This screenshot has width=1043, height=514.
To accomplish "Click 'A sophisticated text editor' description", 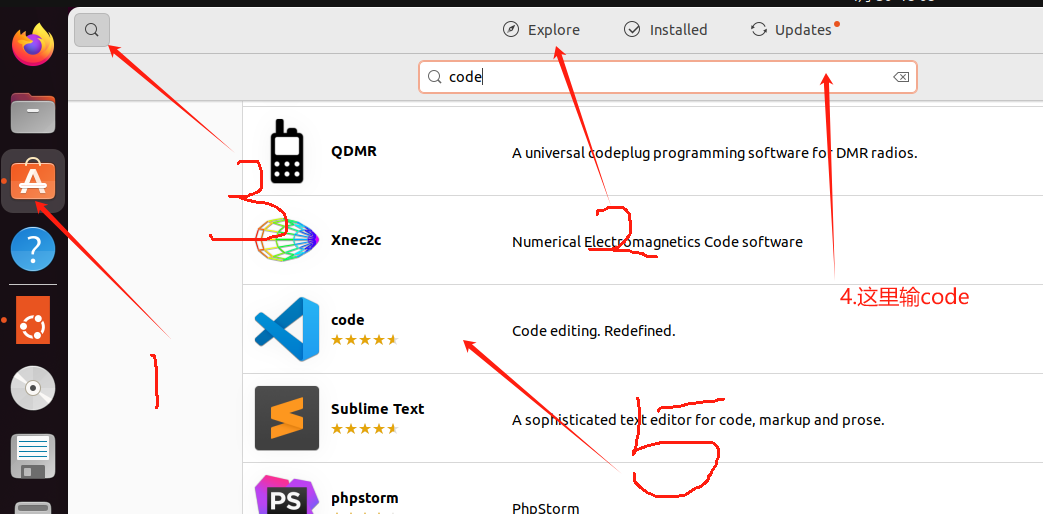I will (698, 420).
